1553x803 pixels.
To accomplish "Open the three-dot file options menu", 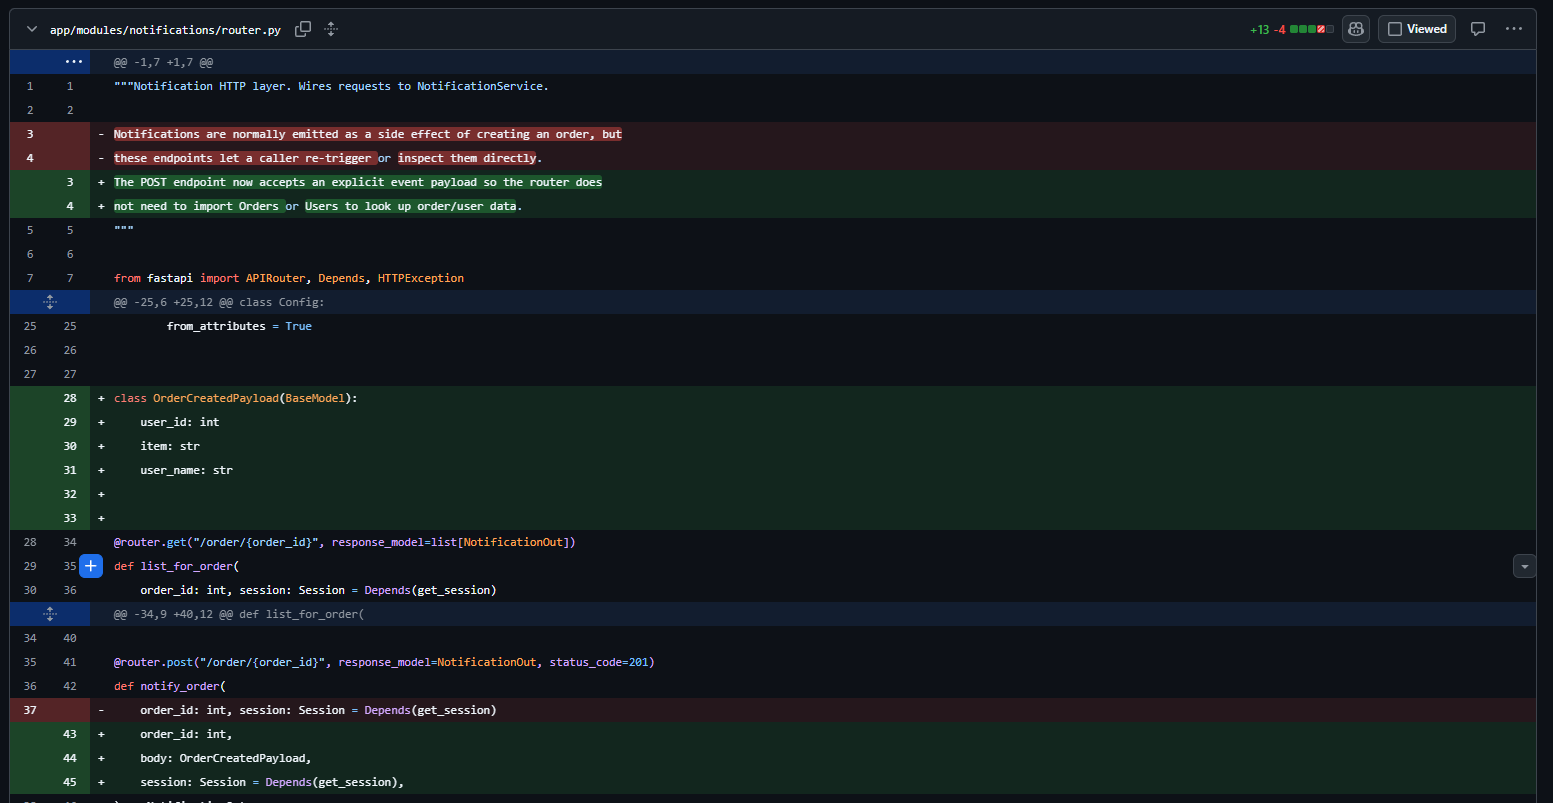I will tap(1514, 29).
